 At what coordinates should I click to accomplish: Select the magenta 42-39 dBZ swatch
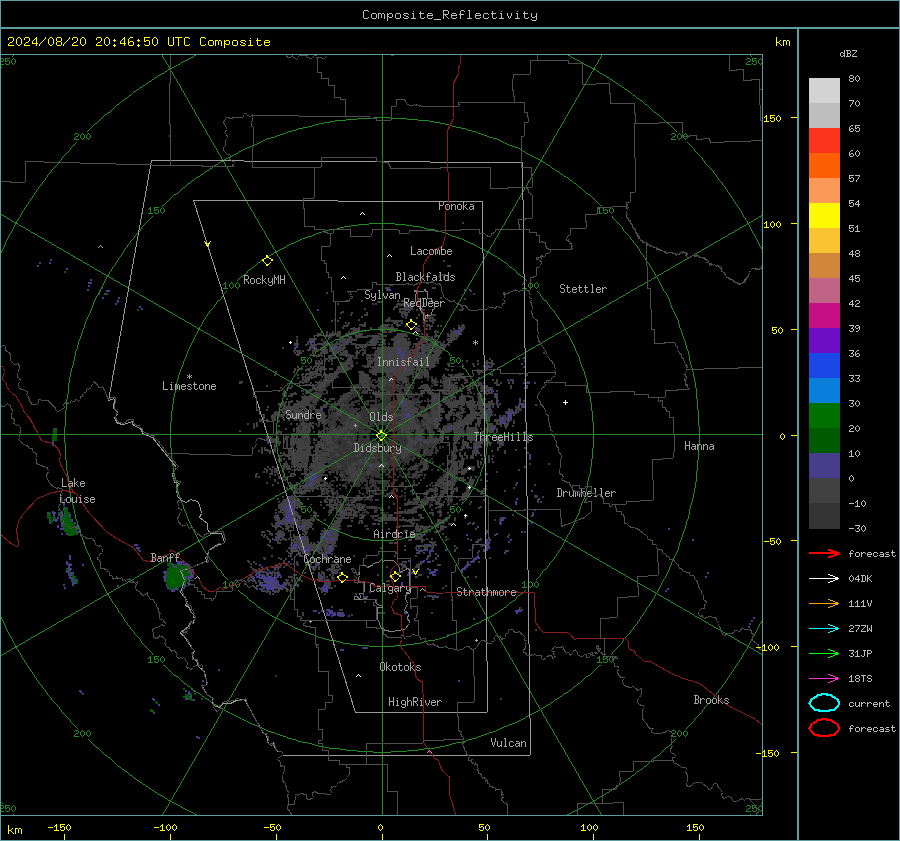(824, 316)
